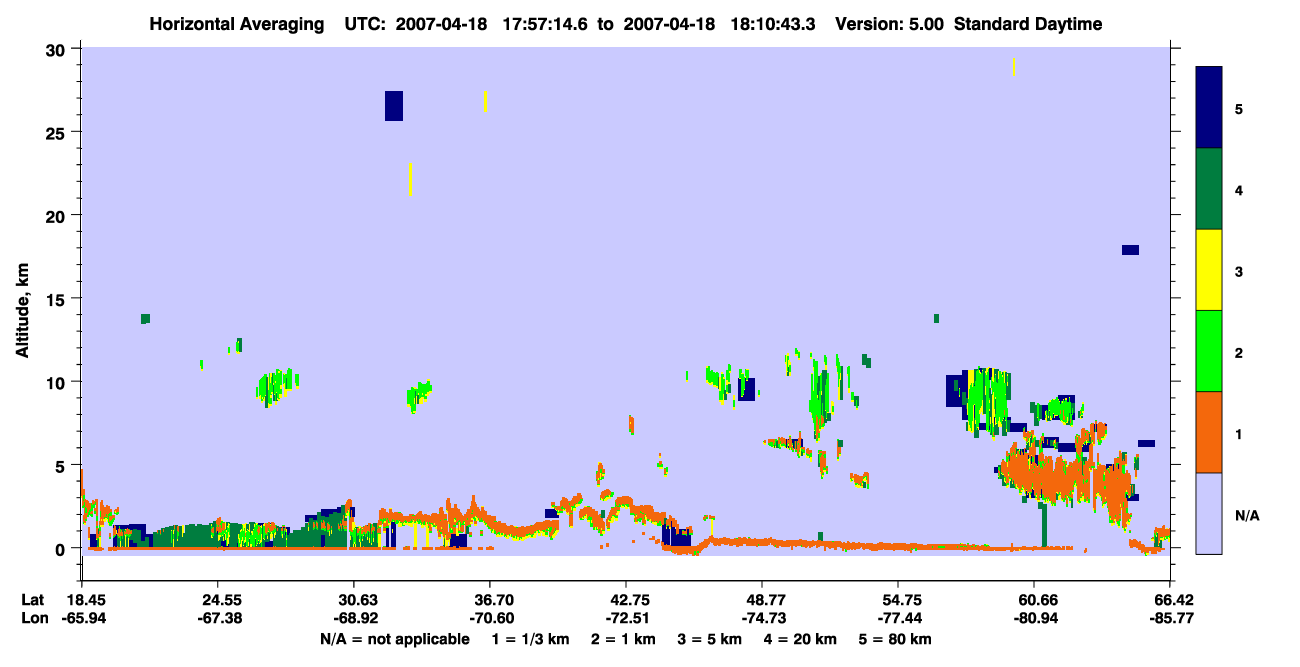Click the dark blue colorbar segment labeled 5
Viewport: 1300px width, 667px height.
click(x=1209, y=108)
